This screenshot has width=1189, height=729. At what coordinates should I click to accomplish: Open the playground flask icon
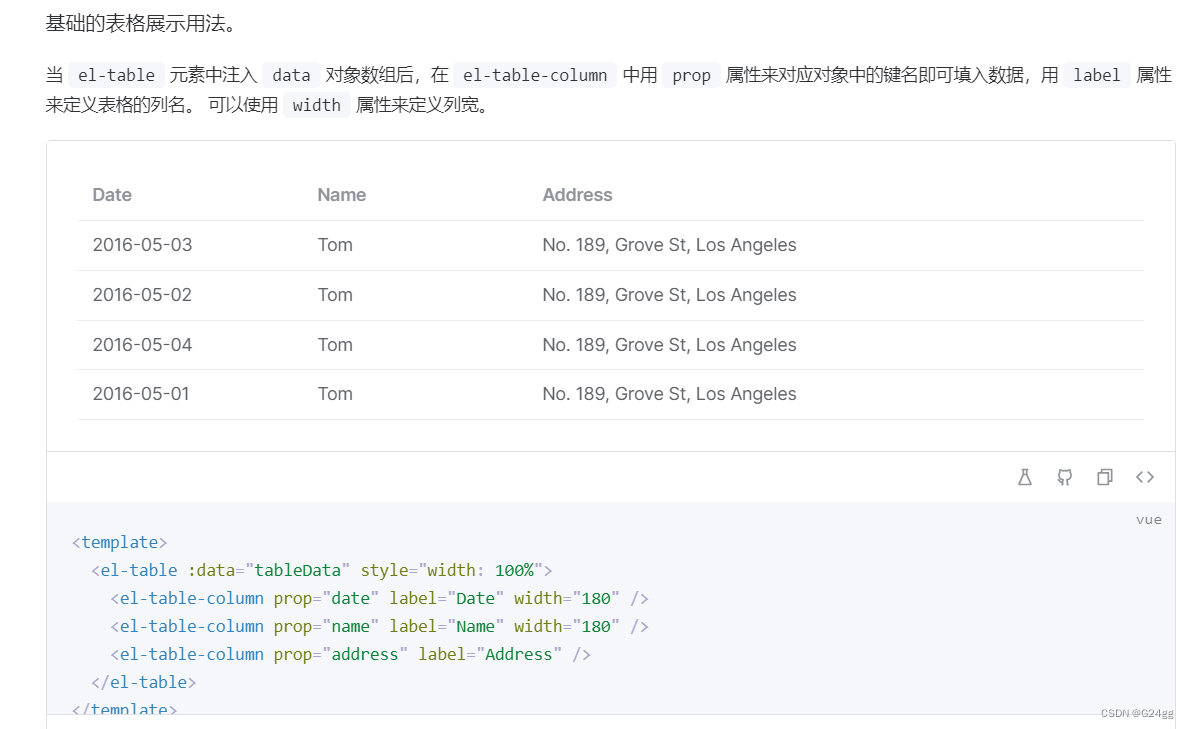pos(1024,477)
